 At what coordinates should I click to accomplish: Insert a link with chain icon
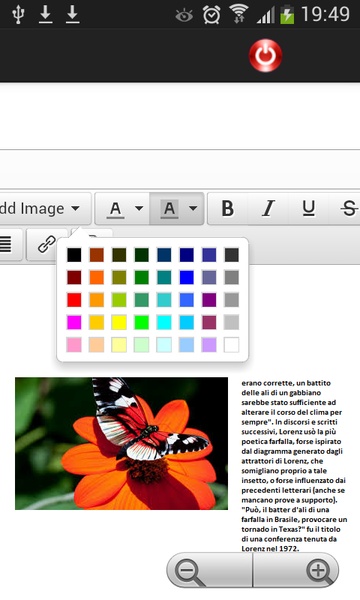(46, 244)
